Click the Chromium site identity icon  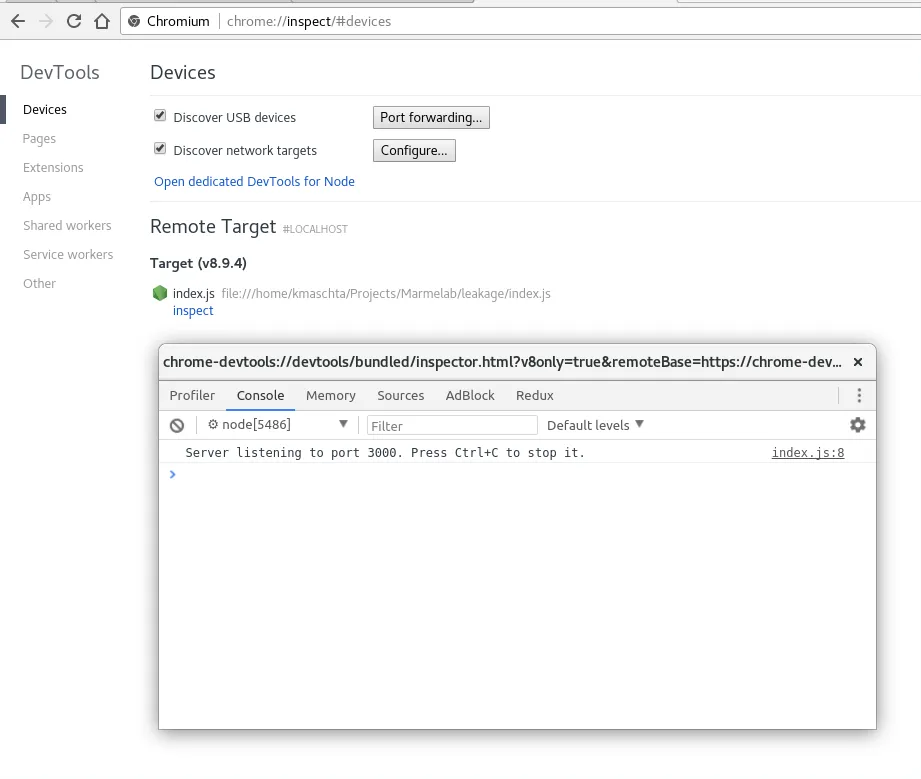click(x=131, y=20)
